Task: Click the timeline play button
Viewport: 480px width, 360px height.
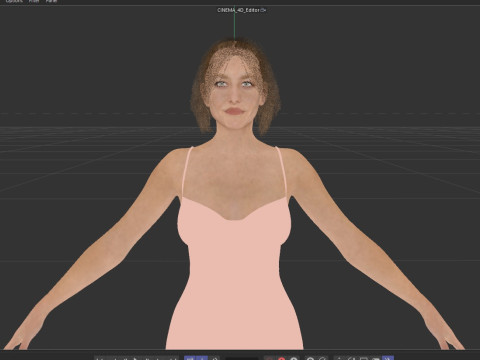Action: 135,359
